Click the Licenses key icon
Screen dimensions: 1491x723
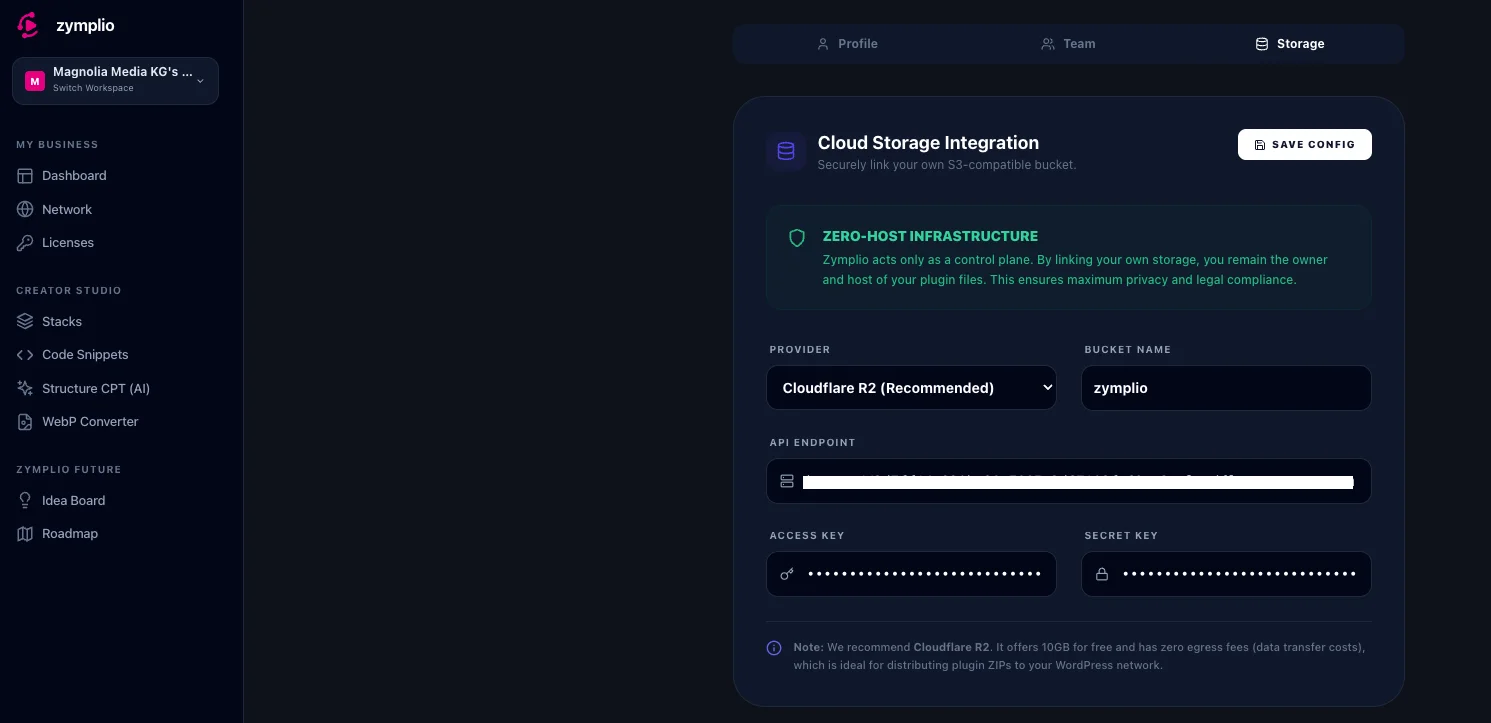coord(25,242)
